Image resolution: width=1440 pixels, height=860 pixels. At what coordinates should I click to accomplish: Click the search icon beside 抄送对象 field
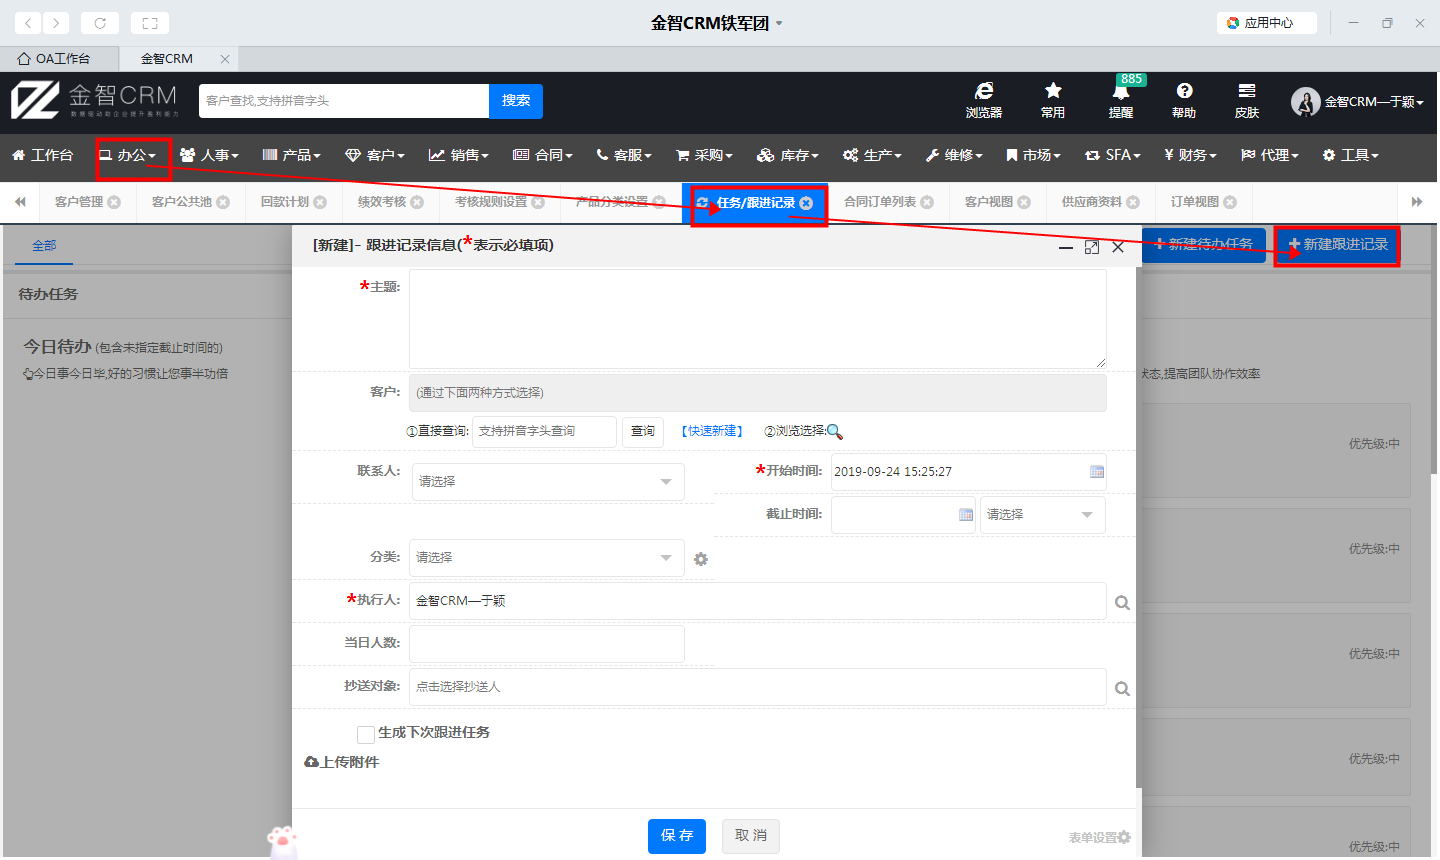coord(1122,688)
